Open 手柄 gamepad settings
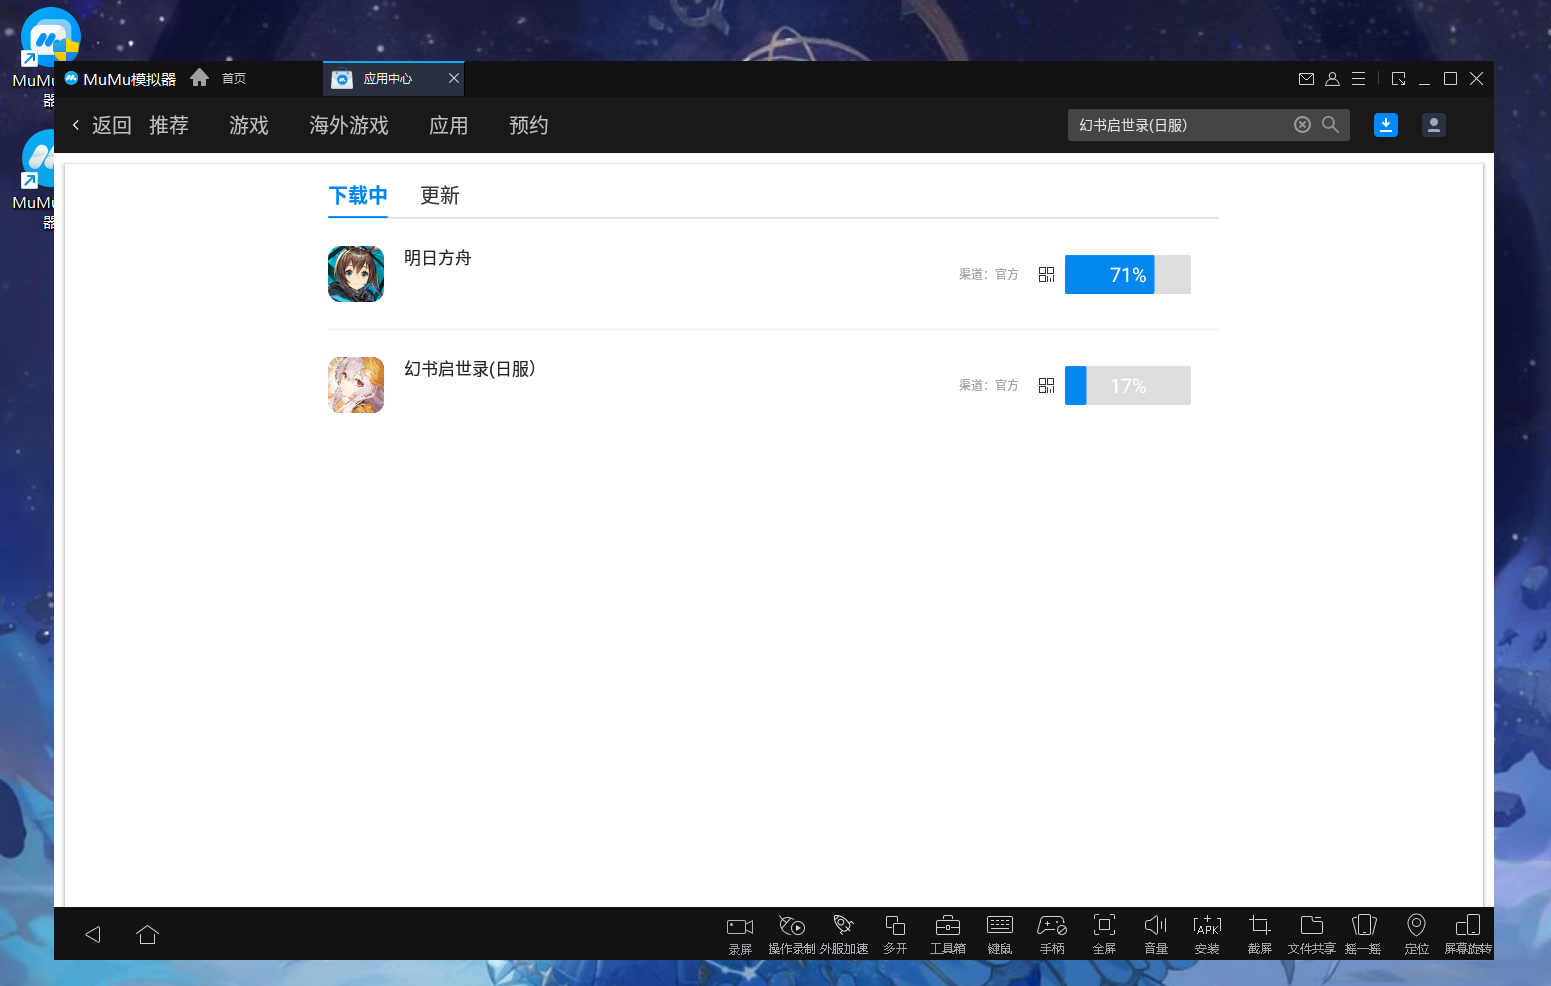 pos(1052,935)
